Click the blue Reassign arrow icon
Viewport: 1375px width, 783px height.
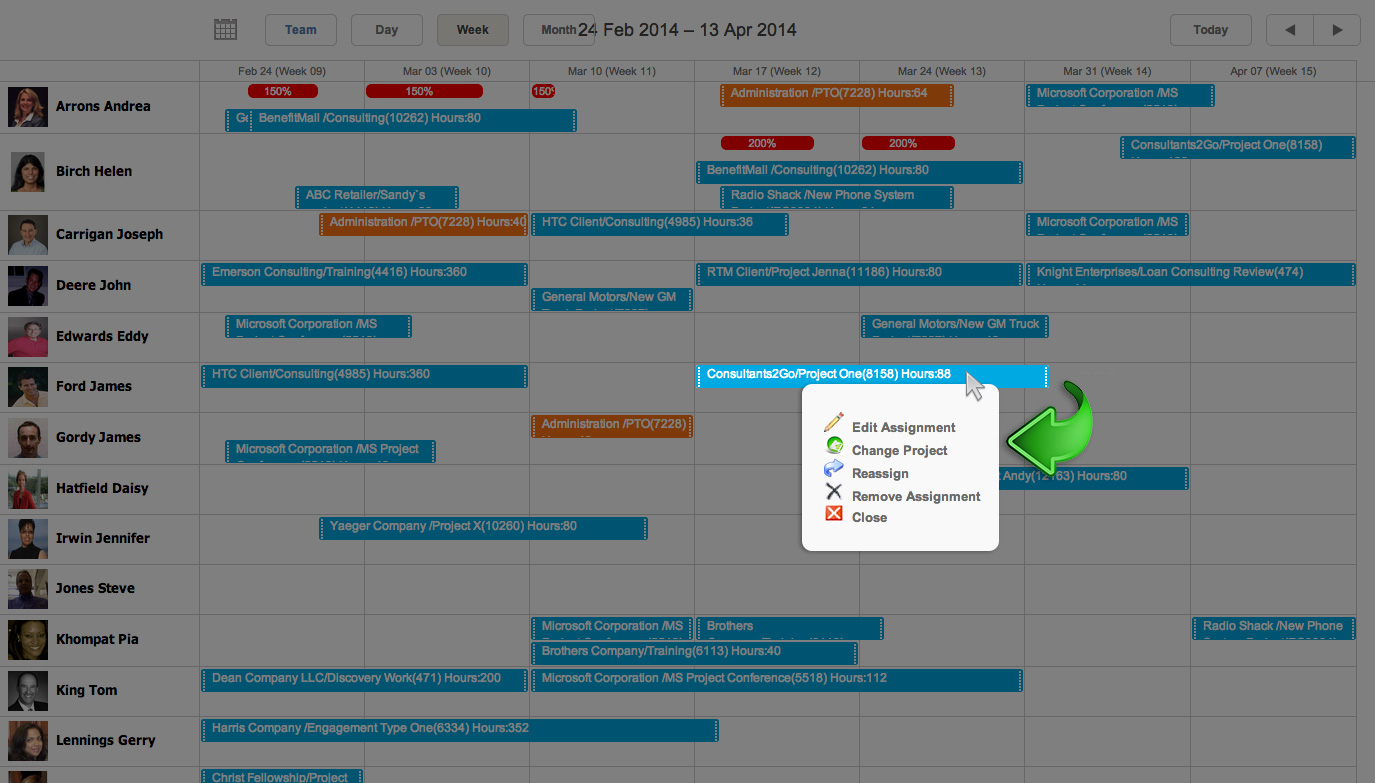833,470
